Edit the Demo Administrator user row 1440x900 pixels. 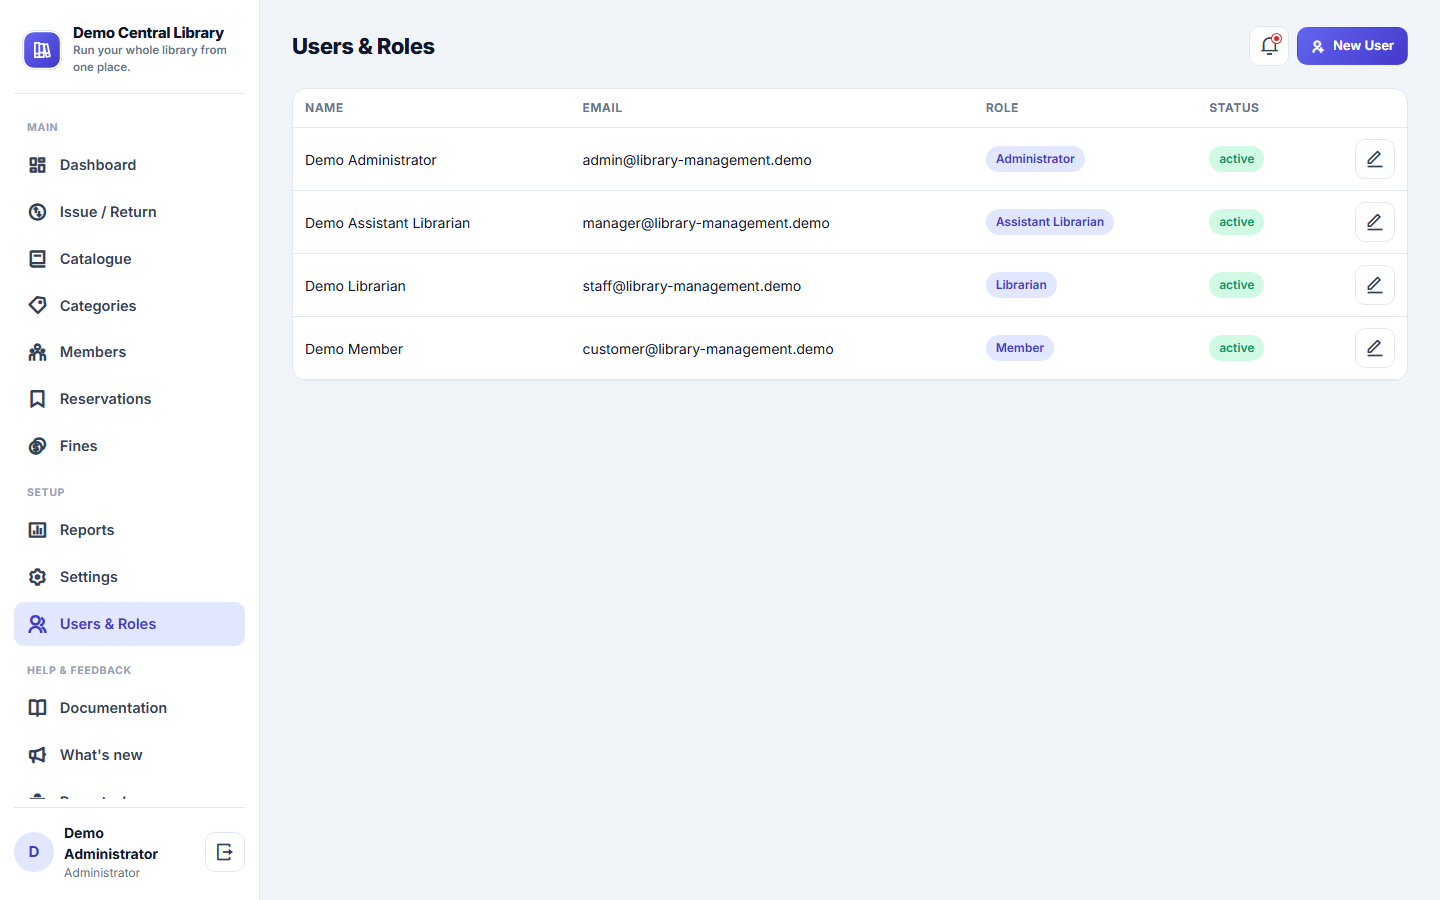point(1375,159)
